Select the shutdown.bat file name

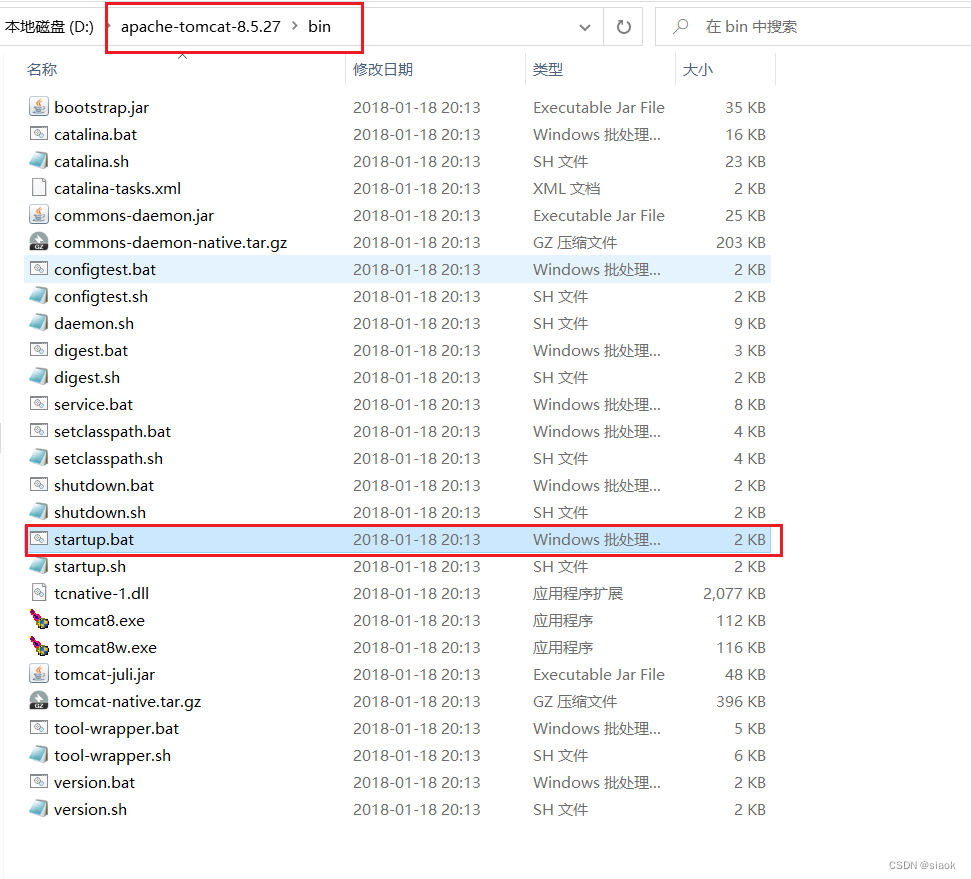point(104,486)
